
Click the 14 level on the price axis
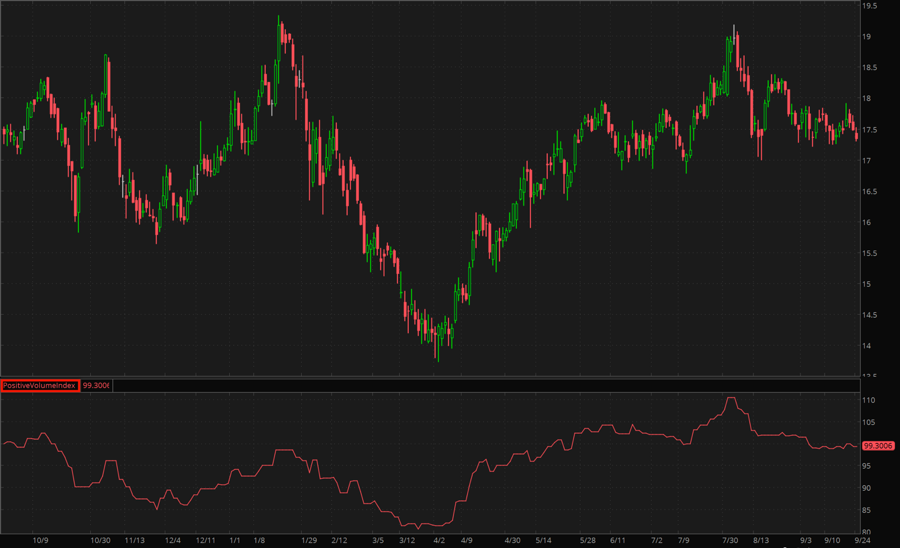(x=868, y=346)
